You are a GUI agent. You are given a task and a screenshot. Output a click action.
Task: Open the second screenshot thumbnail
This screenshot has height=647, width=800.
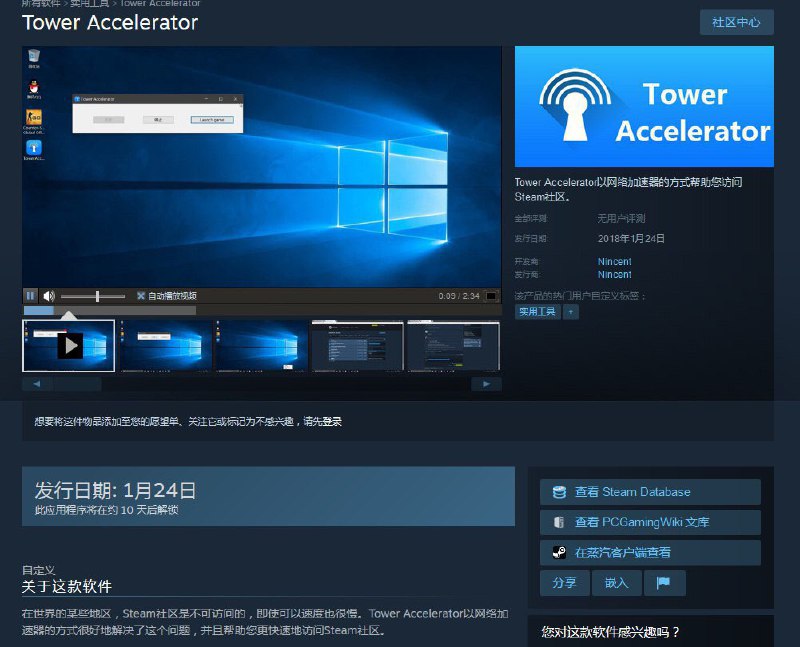pos(165,346)
